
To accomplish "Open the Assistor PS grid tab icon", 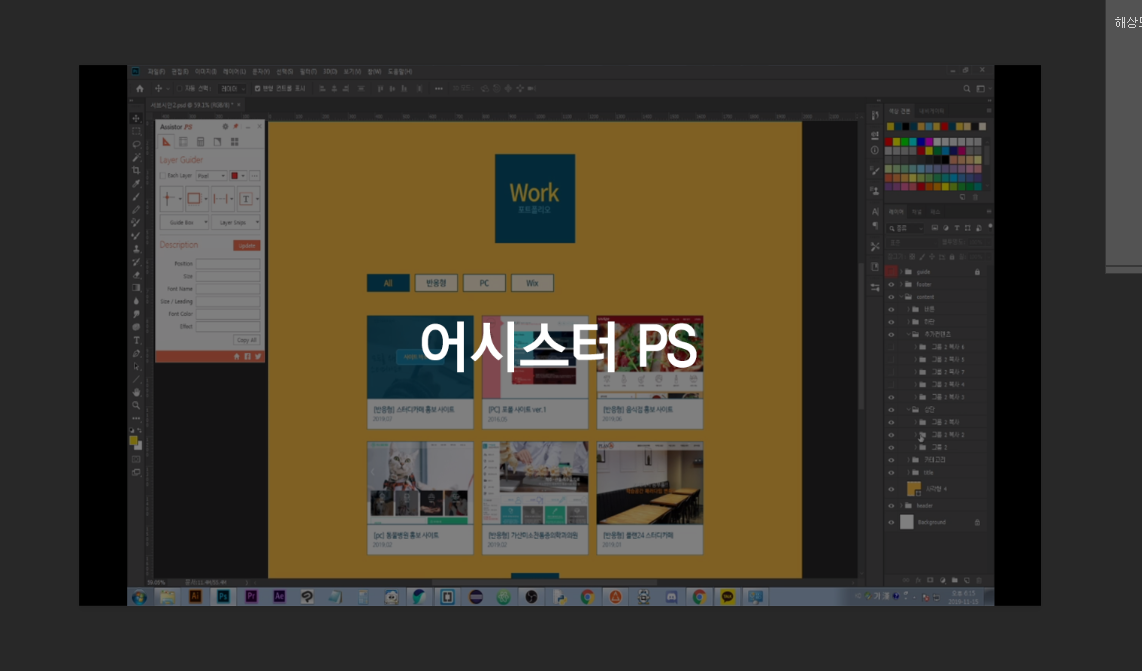I will (x=235, y=142).
